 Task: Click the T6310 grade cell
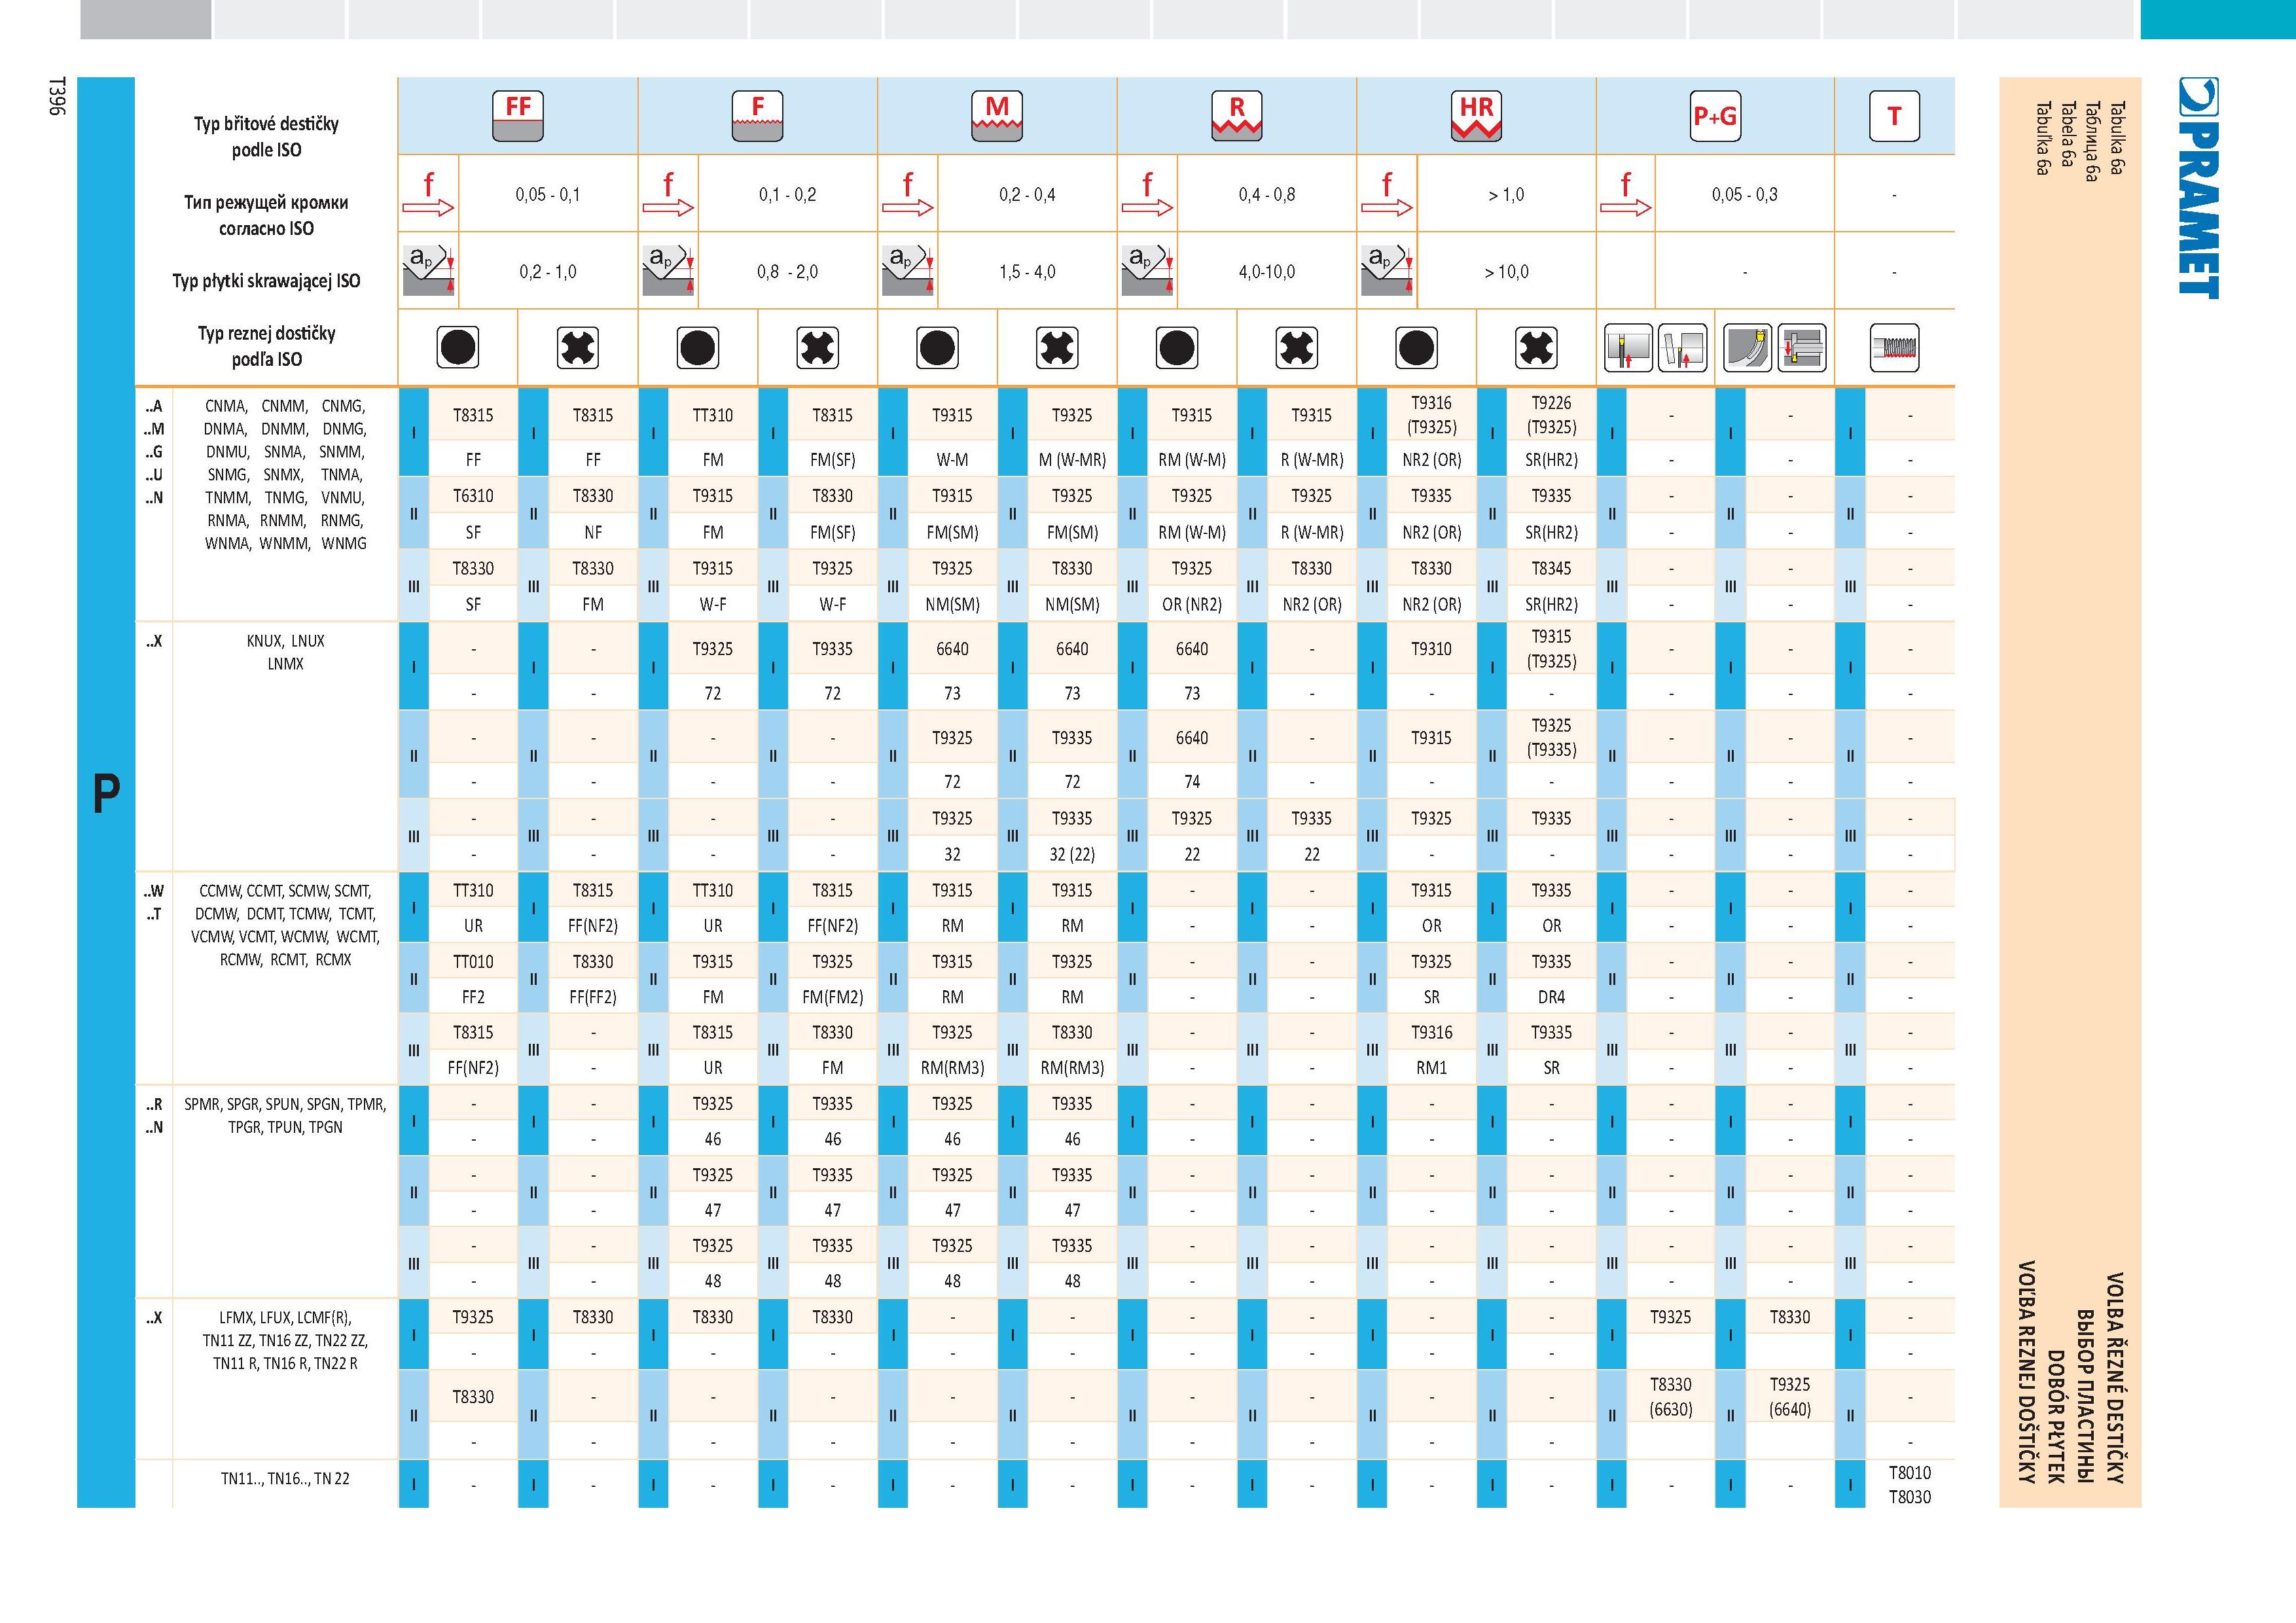point(473,496)
